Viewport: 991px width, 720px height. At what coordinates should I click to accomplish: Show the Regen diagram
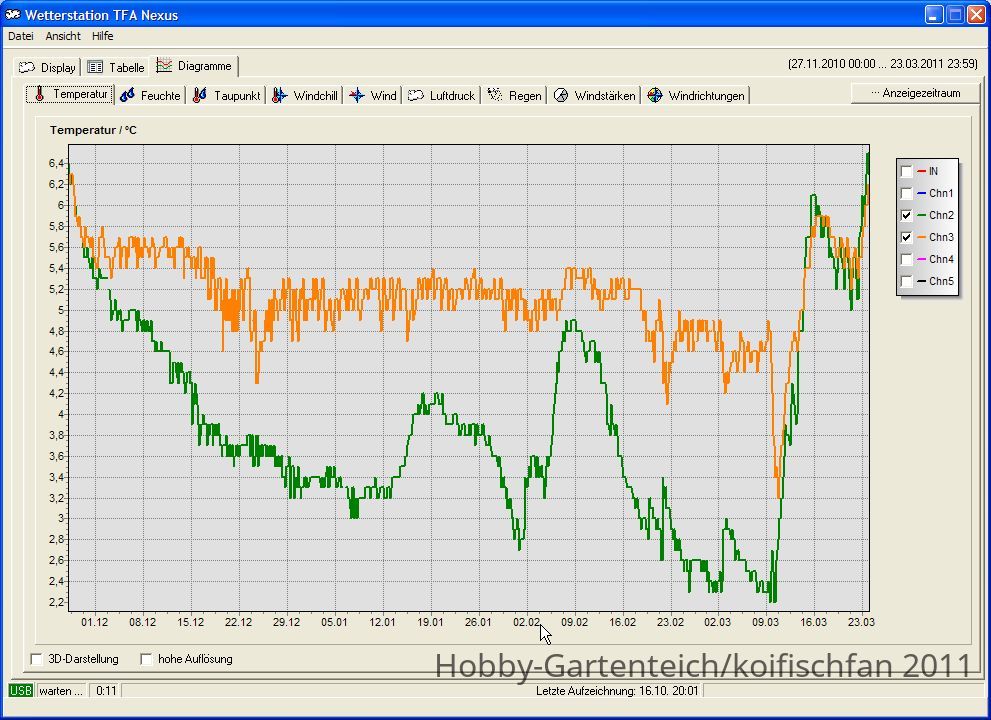pos(515,95)
